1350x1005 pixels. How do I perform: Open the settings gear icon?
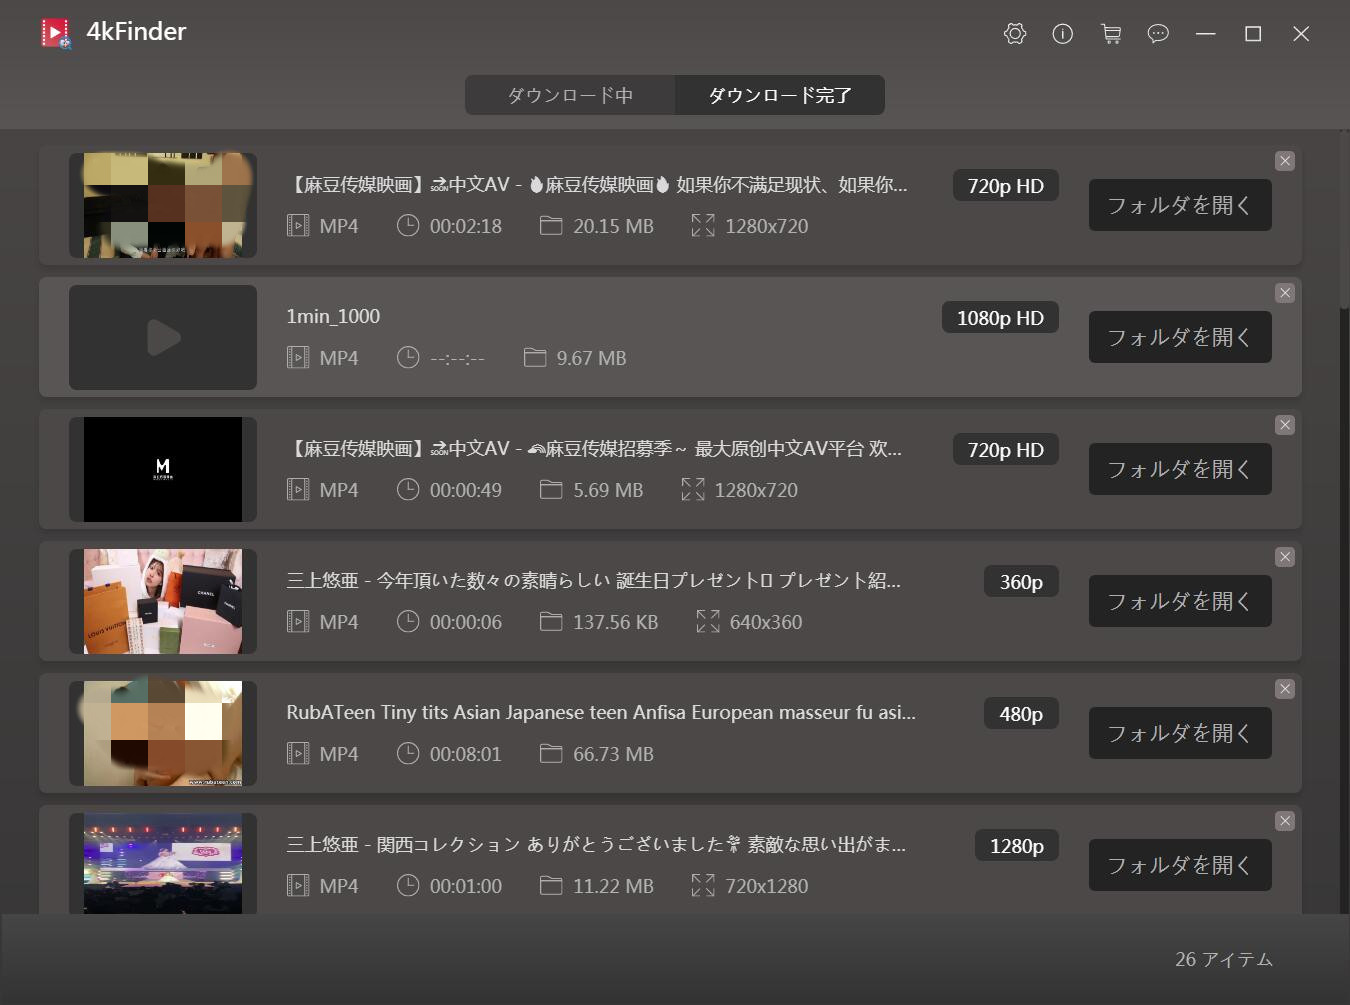click(x=1015, y=34)
